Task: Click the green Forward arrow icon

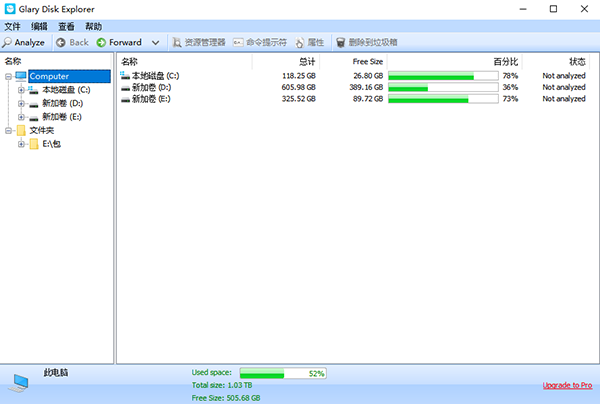Action: 101,42
